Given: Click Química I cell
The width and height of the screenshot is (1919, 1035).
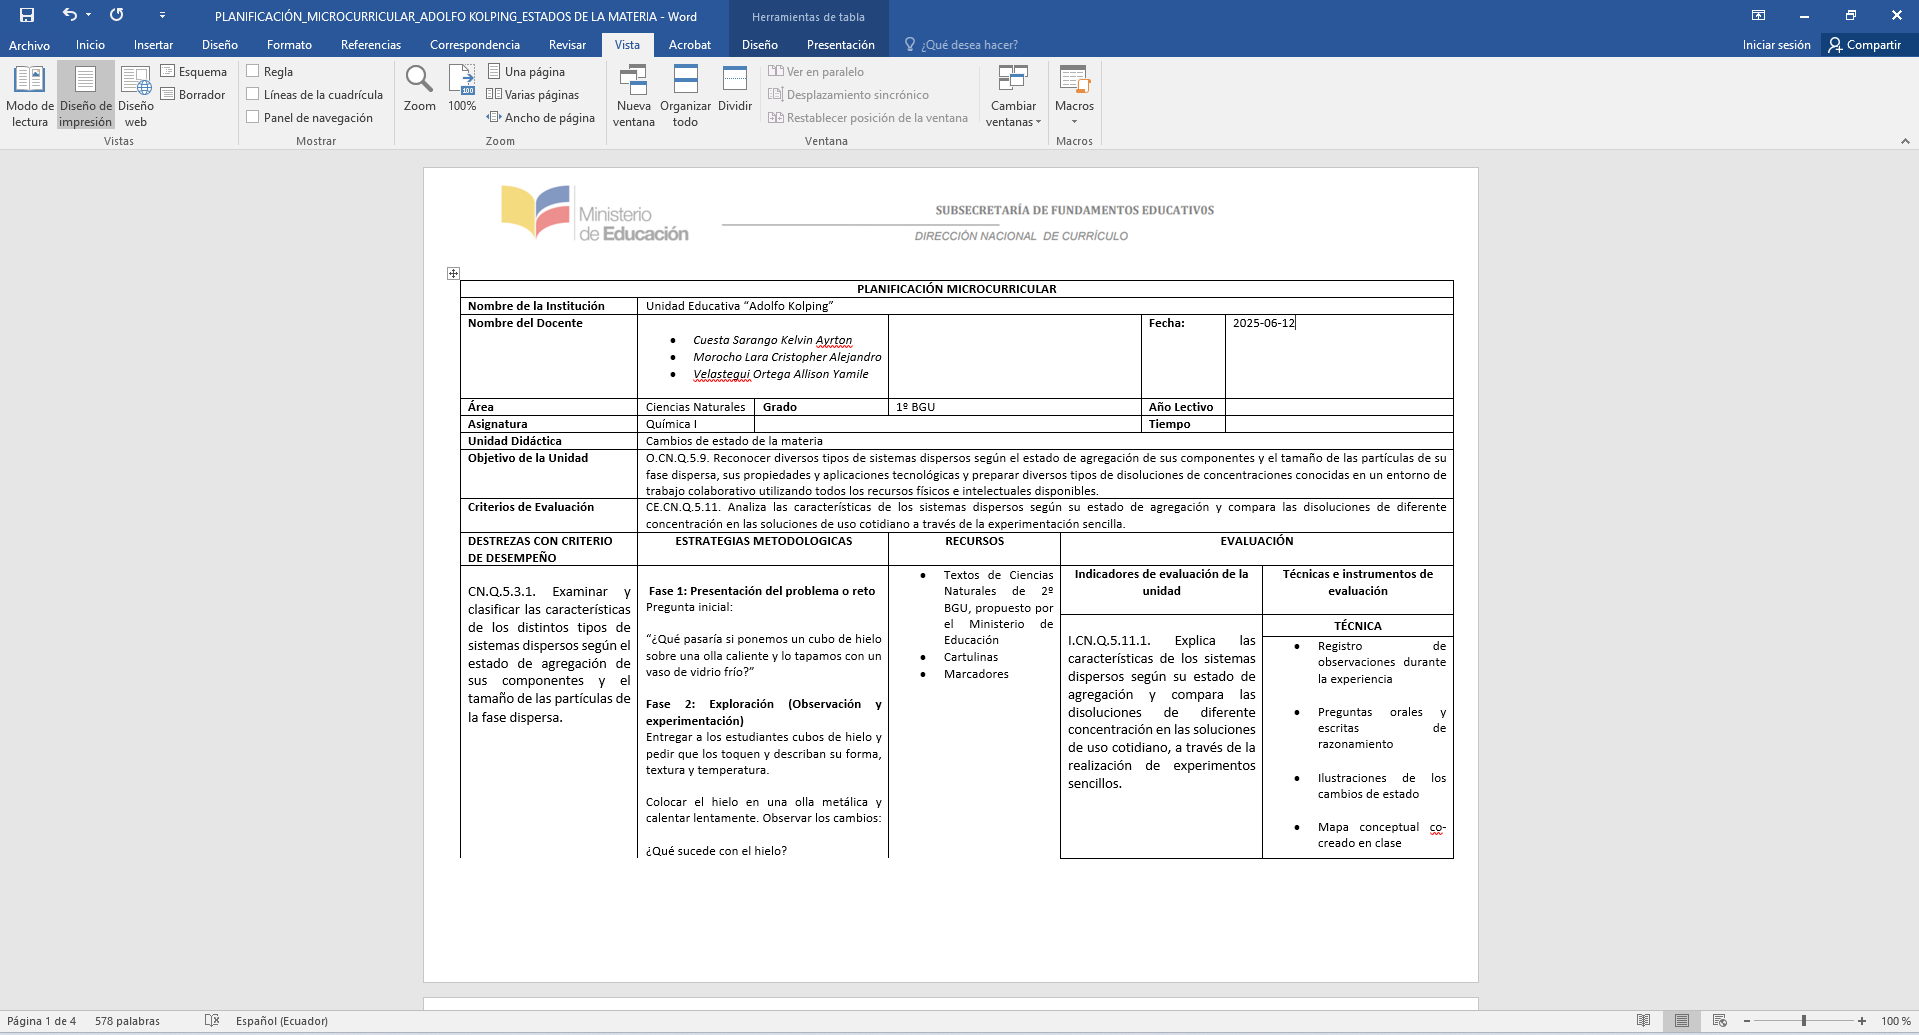Looking at the screenshot, I should coord(695,424).
